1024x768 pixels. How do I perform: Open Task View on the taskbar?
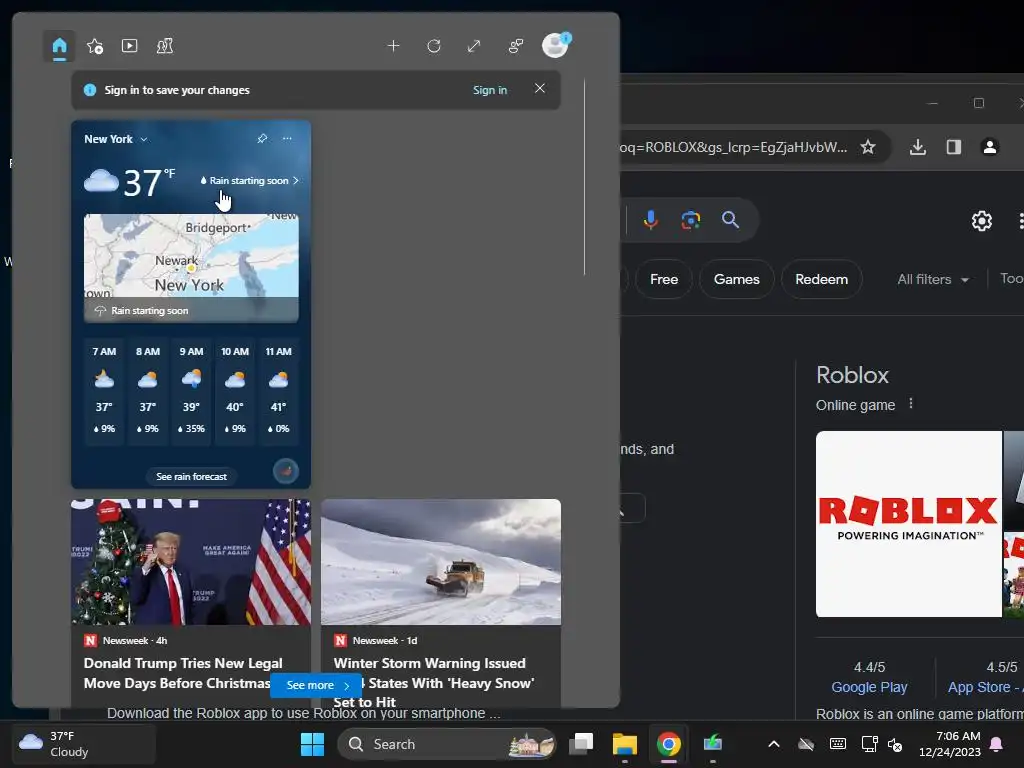(581, 744)
